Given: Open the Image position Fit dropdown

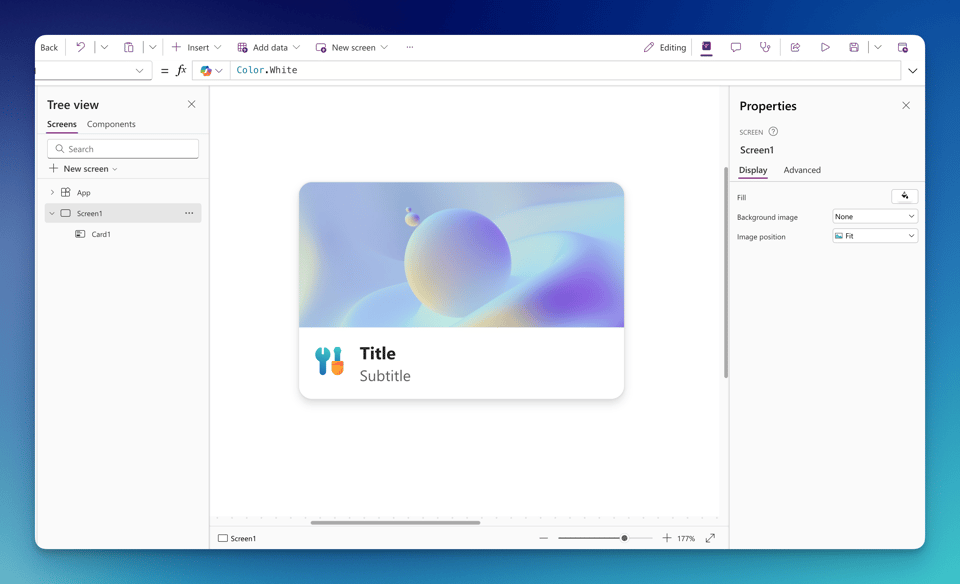Looking at the screenshot, I should coord(875,236).
